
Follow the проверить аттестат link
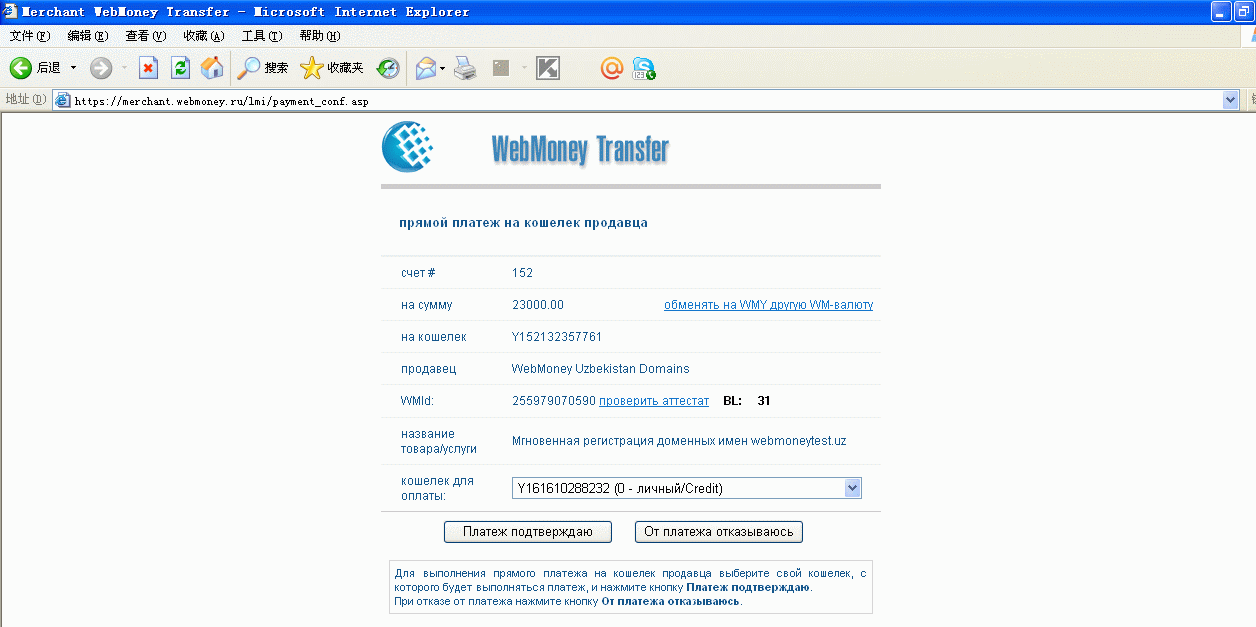coord(654,401)
